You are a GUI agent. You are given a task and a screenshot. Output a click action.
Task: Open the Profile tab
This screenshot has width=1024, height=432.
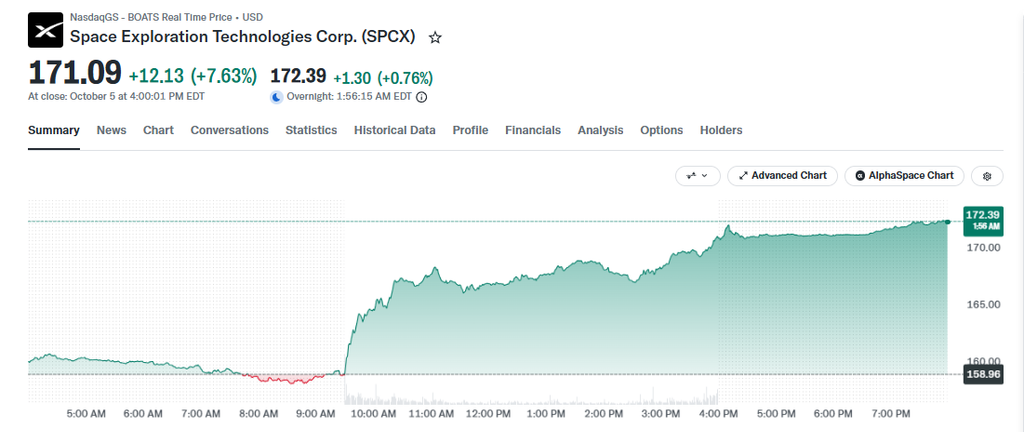coord(471,131)
